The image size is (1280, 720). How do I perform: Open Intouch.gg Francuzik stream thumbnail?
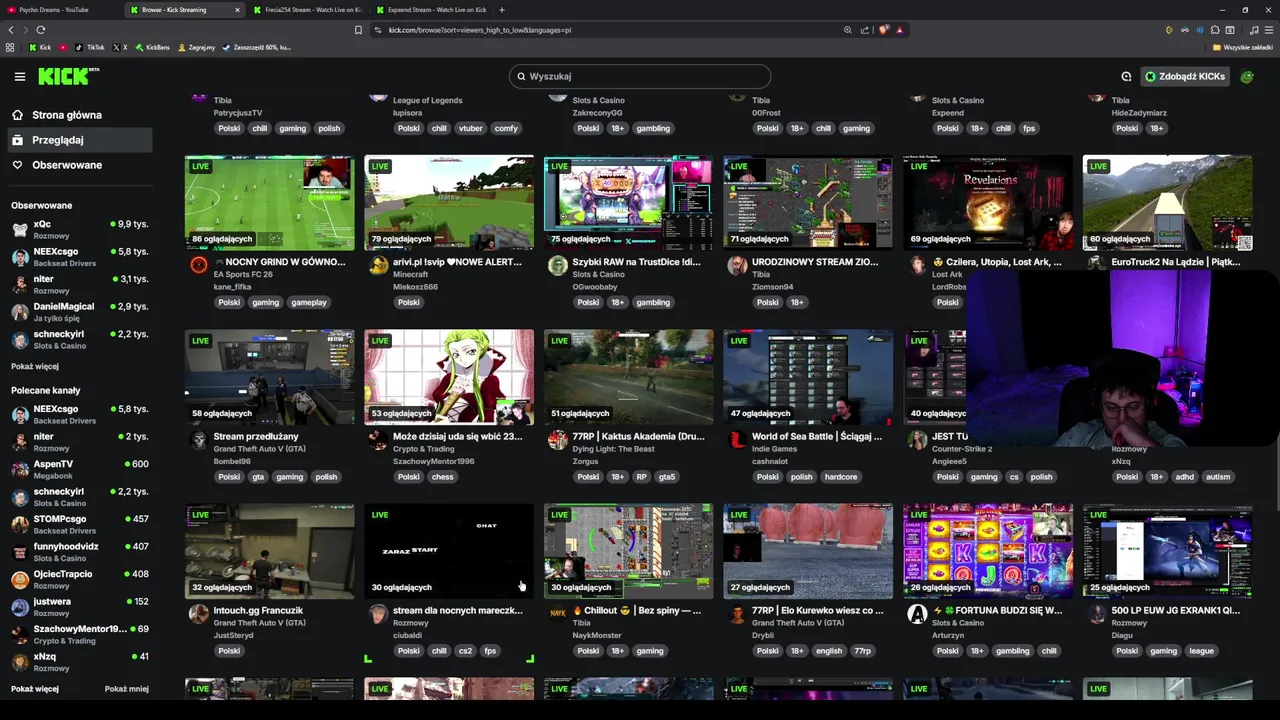click(x=269, y=551)
